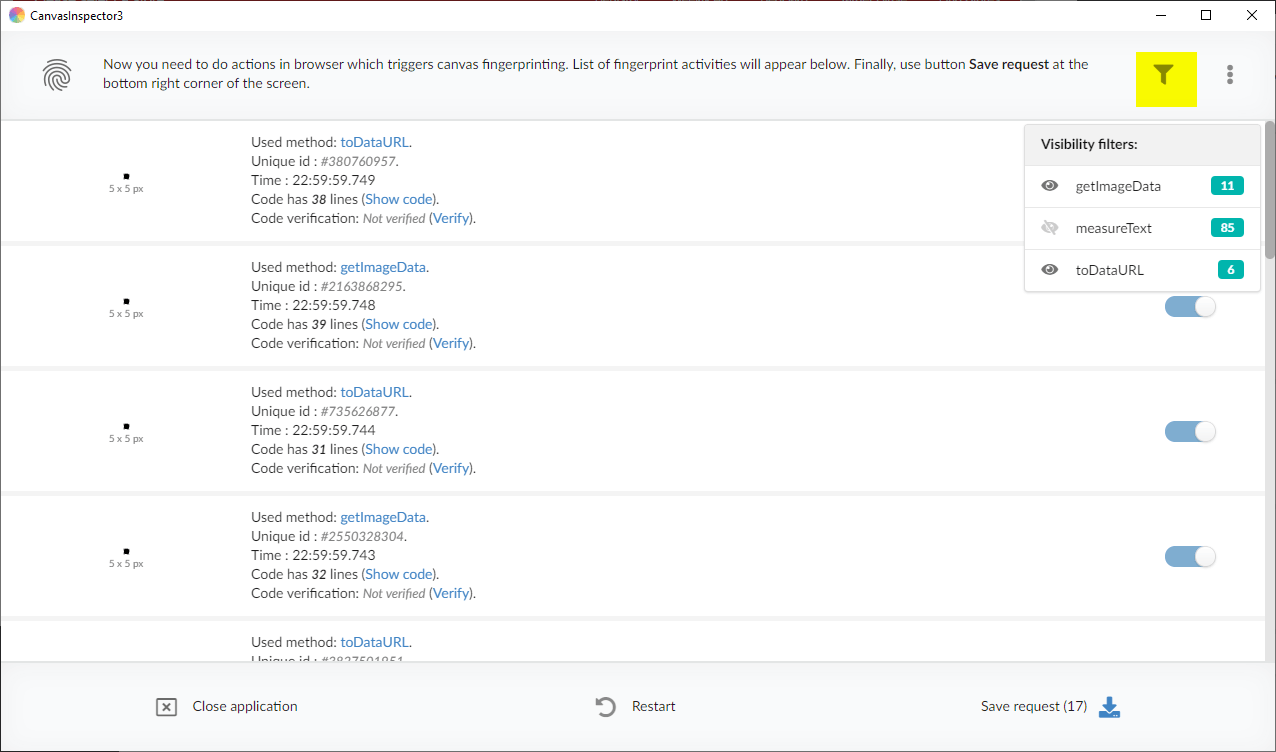Toggle visibility eye for getImageData filter
The width and height of the screenshot is (1276, 752).
(x=1050, y=186)
